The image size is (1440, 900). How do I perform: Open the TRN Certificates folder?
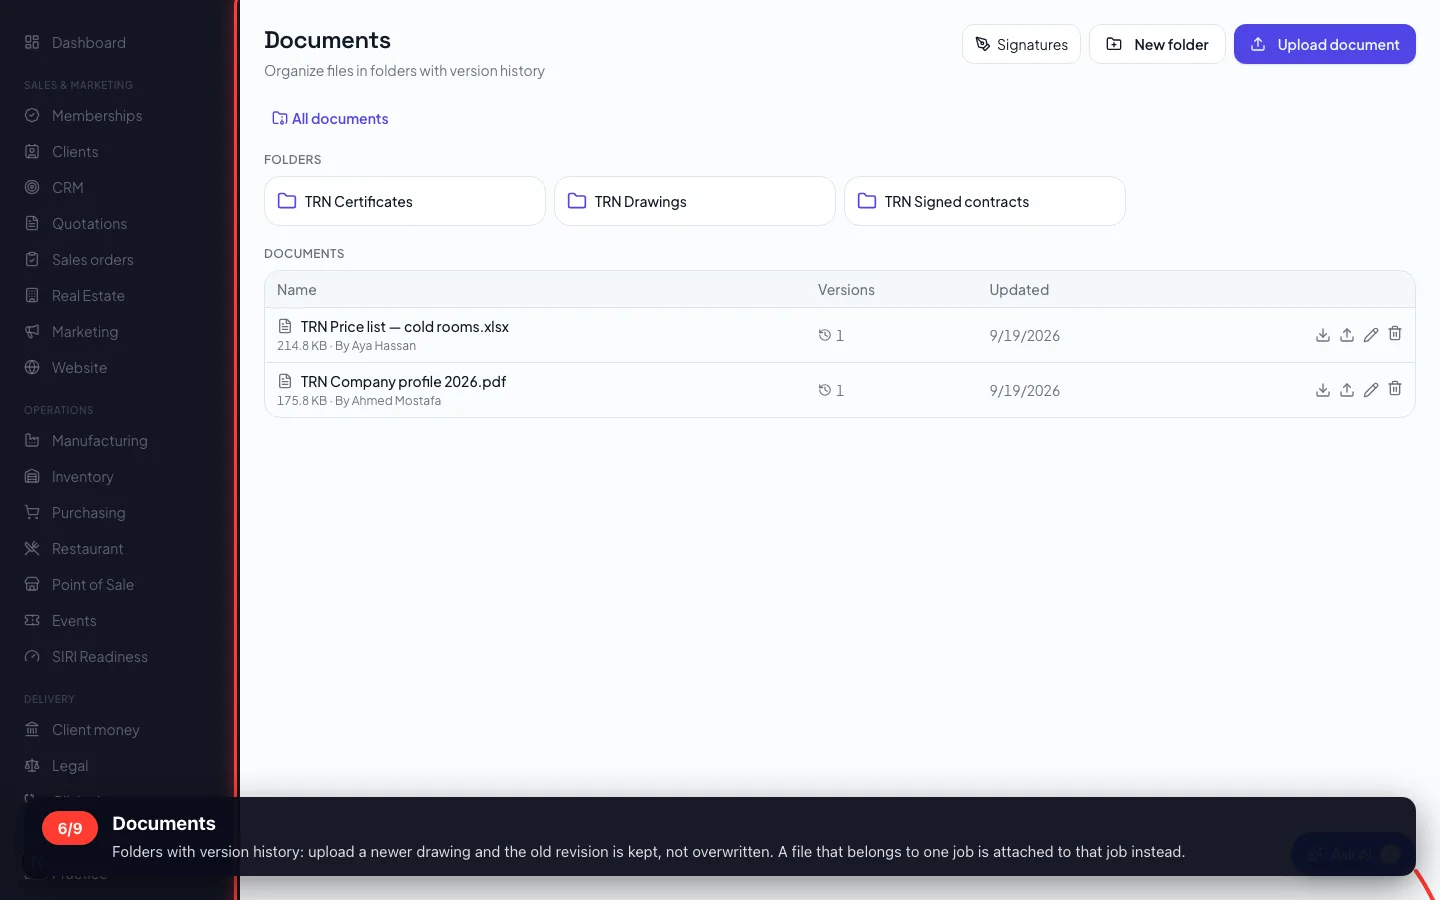(x=405, y=201)
